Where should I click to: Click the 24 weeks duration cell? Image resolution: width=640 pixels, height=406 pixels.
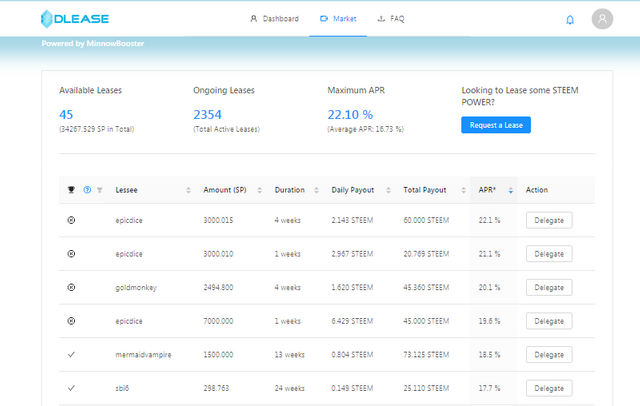[289, 388]
